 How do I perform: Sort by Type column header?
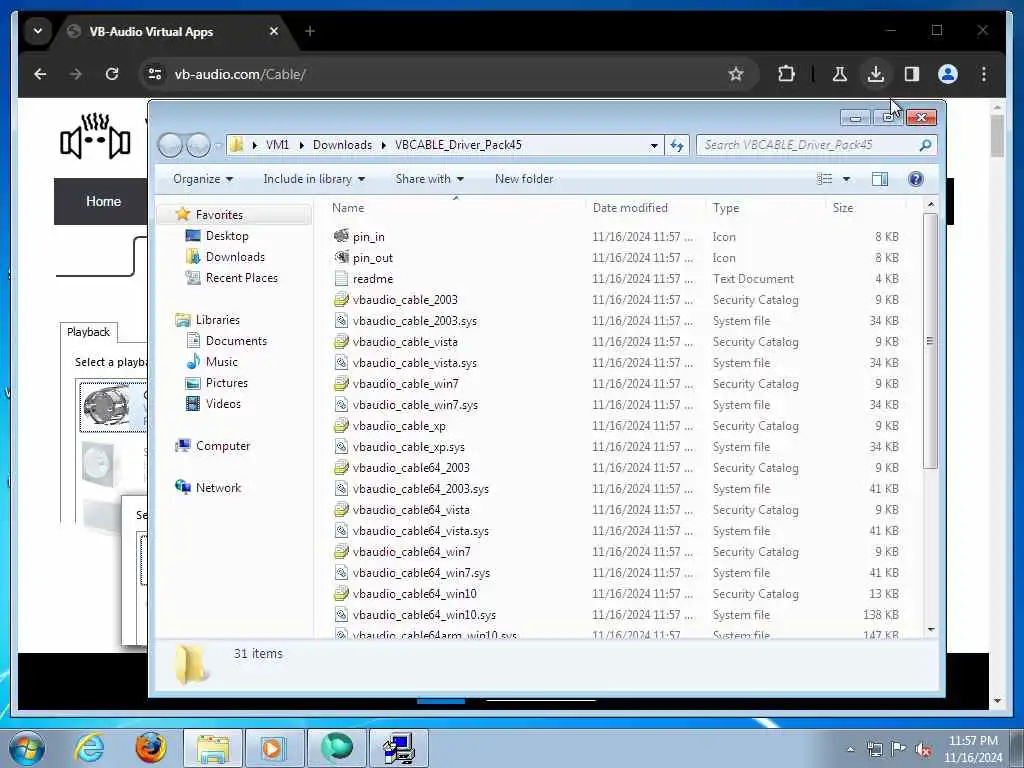[x=726, y=208]
